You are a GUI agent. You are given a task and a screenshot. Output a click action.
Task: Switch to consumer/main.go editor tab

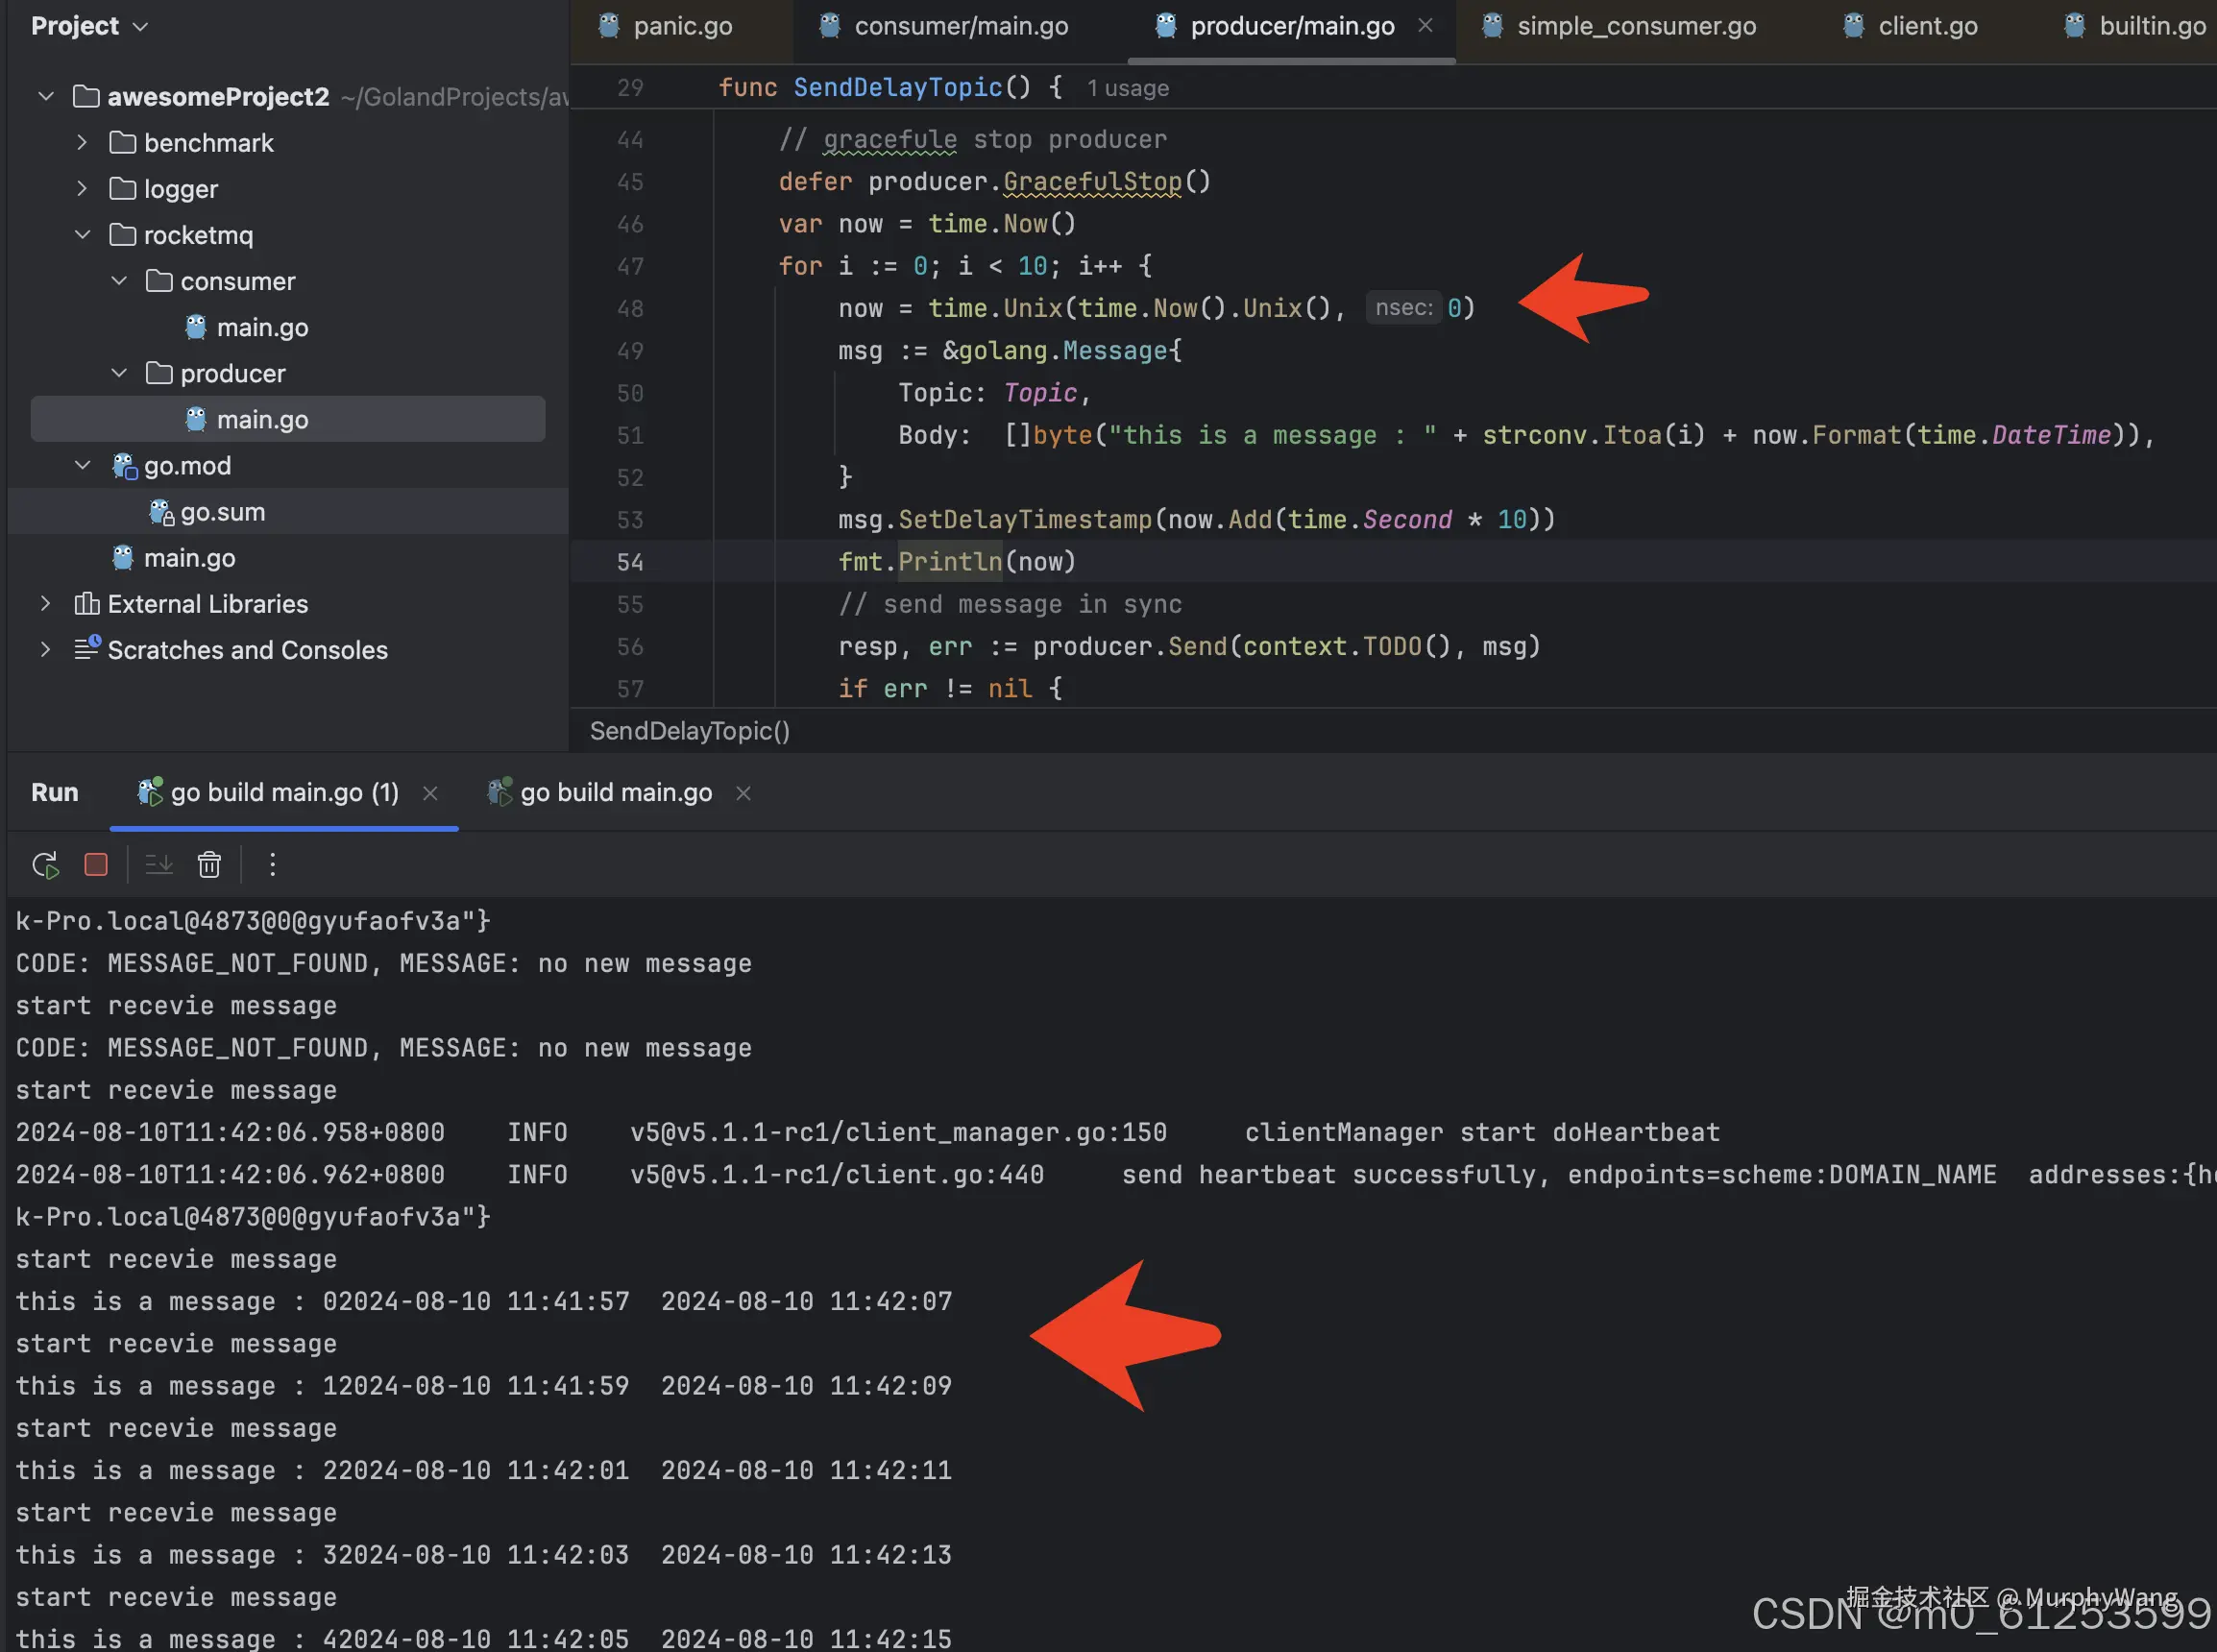coord(960,26)
